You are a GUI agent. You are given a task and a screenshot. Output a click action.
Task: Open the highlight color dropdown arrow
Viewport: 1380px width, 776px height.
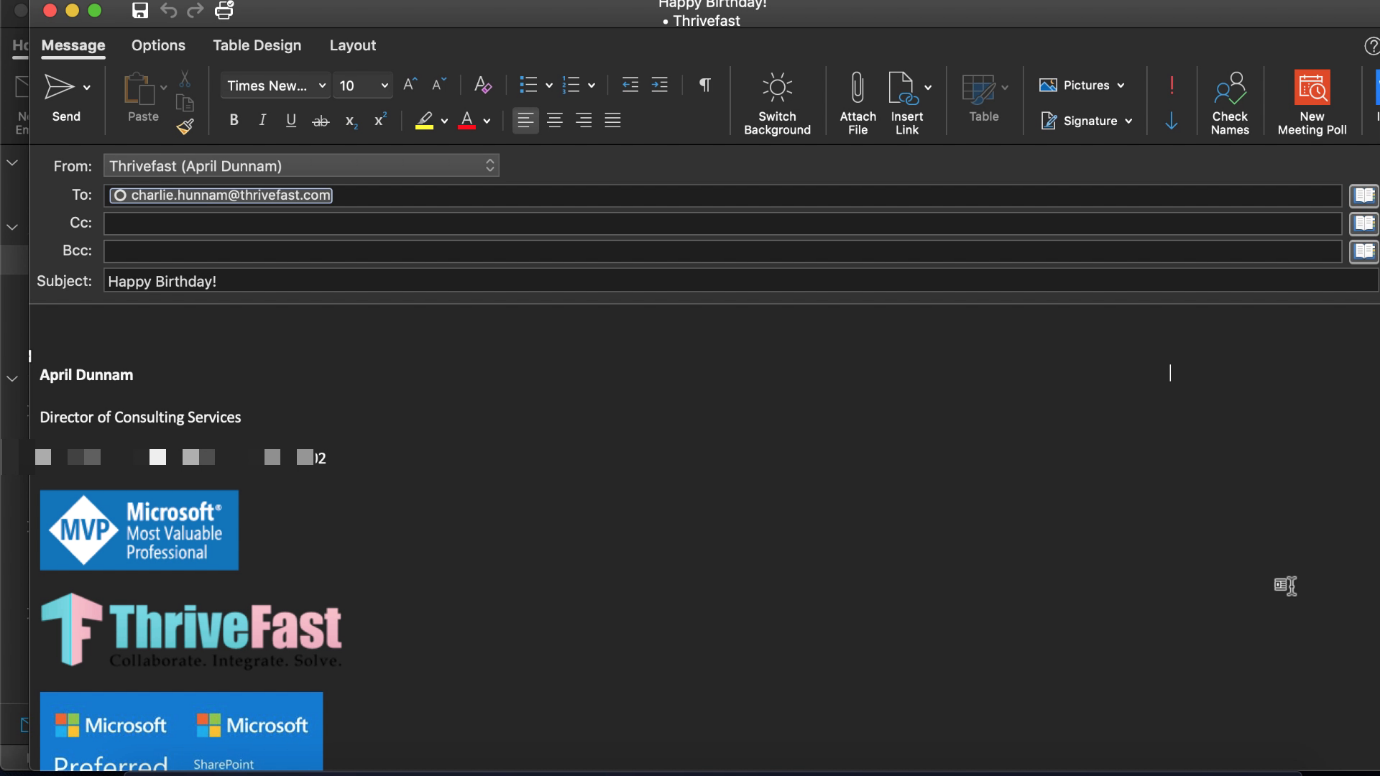(x=445, y=122)
